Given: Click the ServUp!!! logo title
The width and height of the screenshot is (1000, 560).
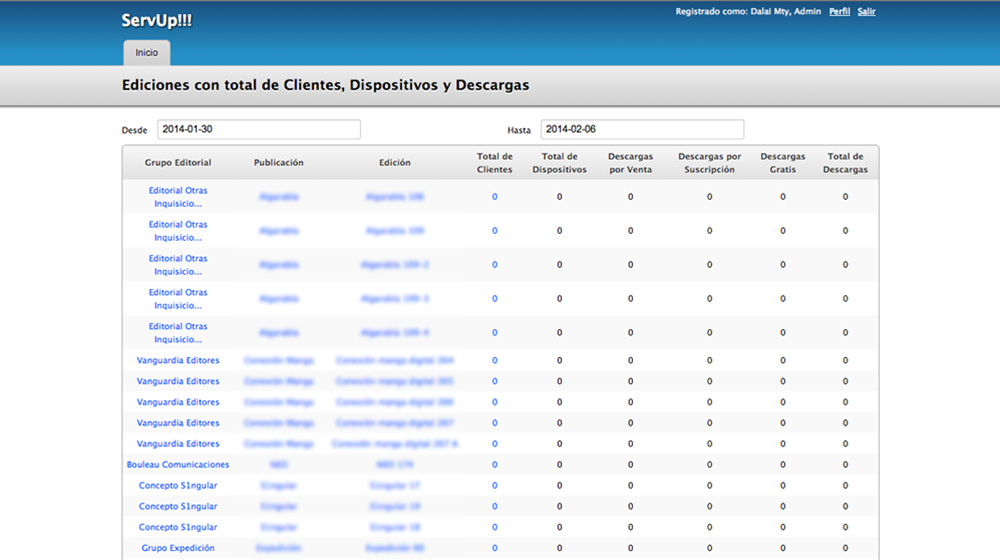Looking at the screenshot, I should [156, 20].
